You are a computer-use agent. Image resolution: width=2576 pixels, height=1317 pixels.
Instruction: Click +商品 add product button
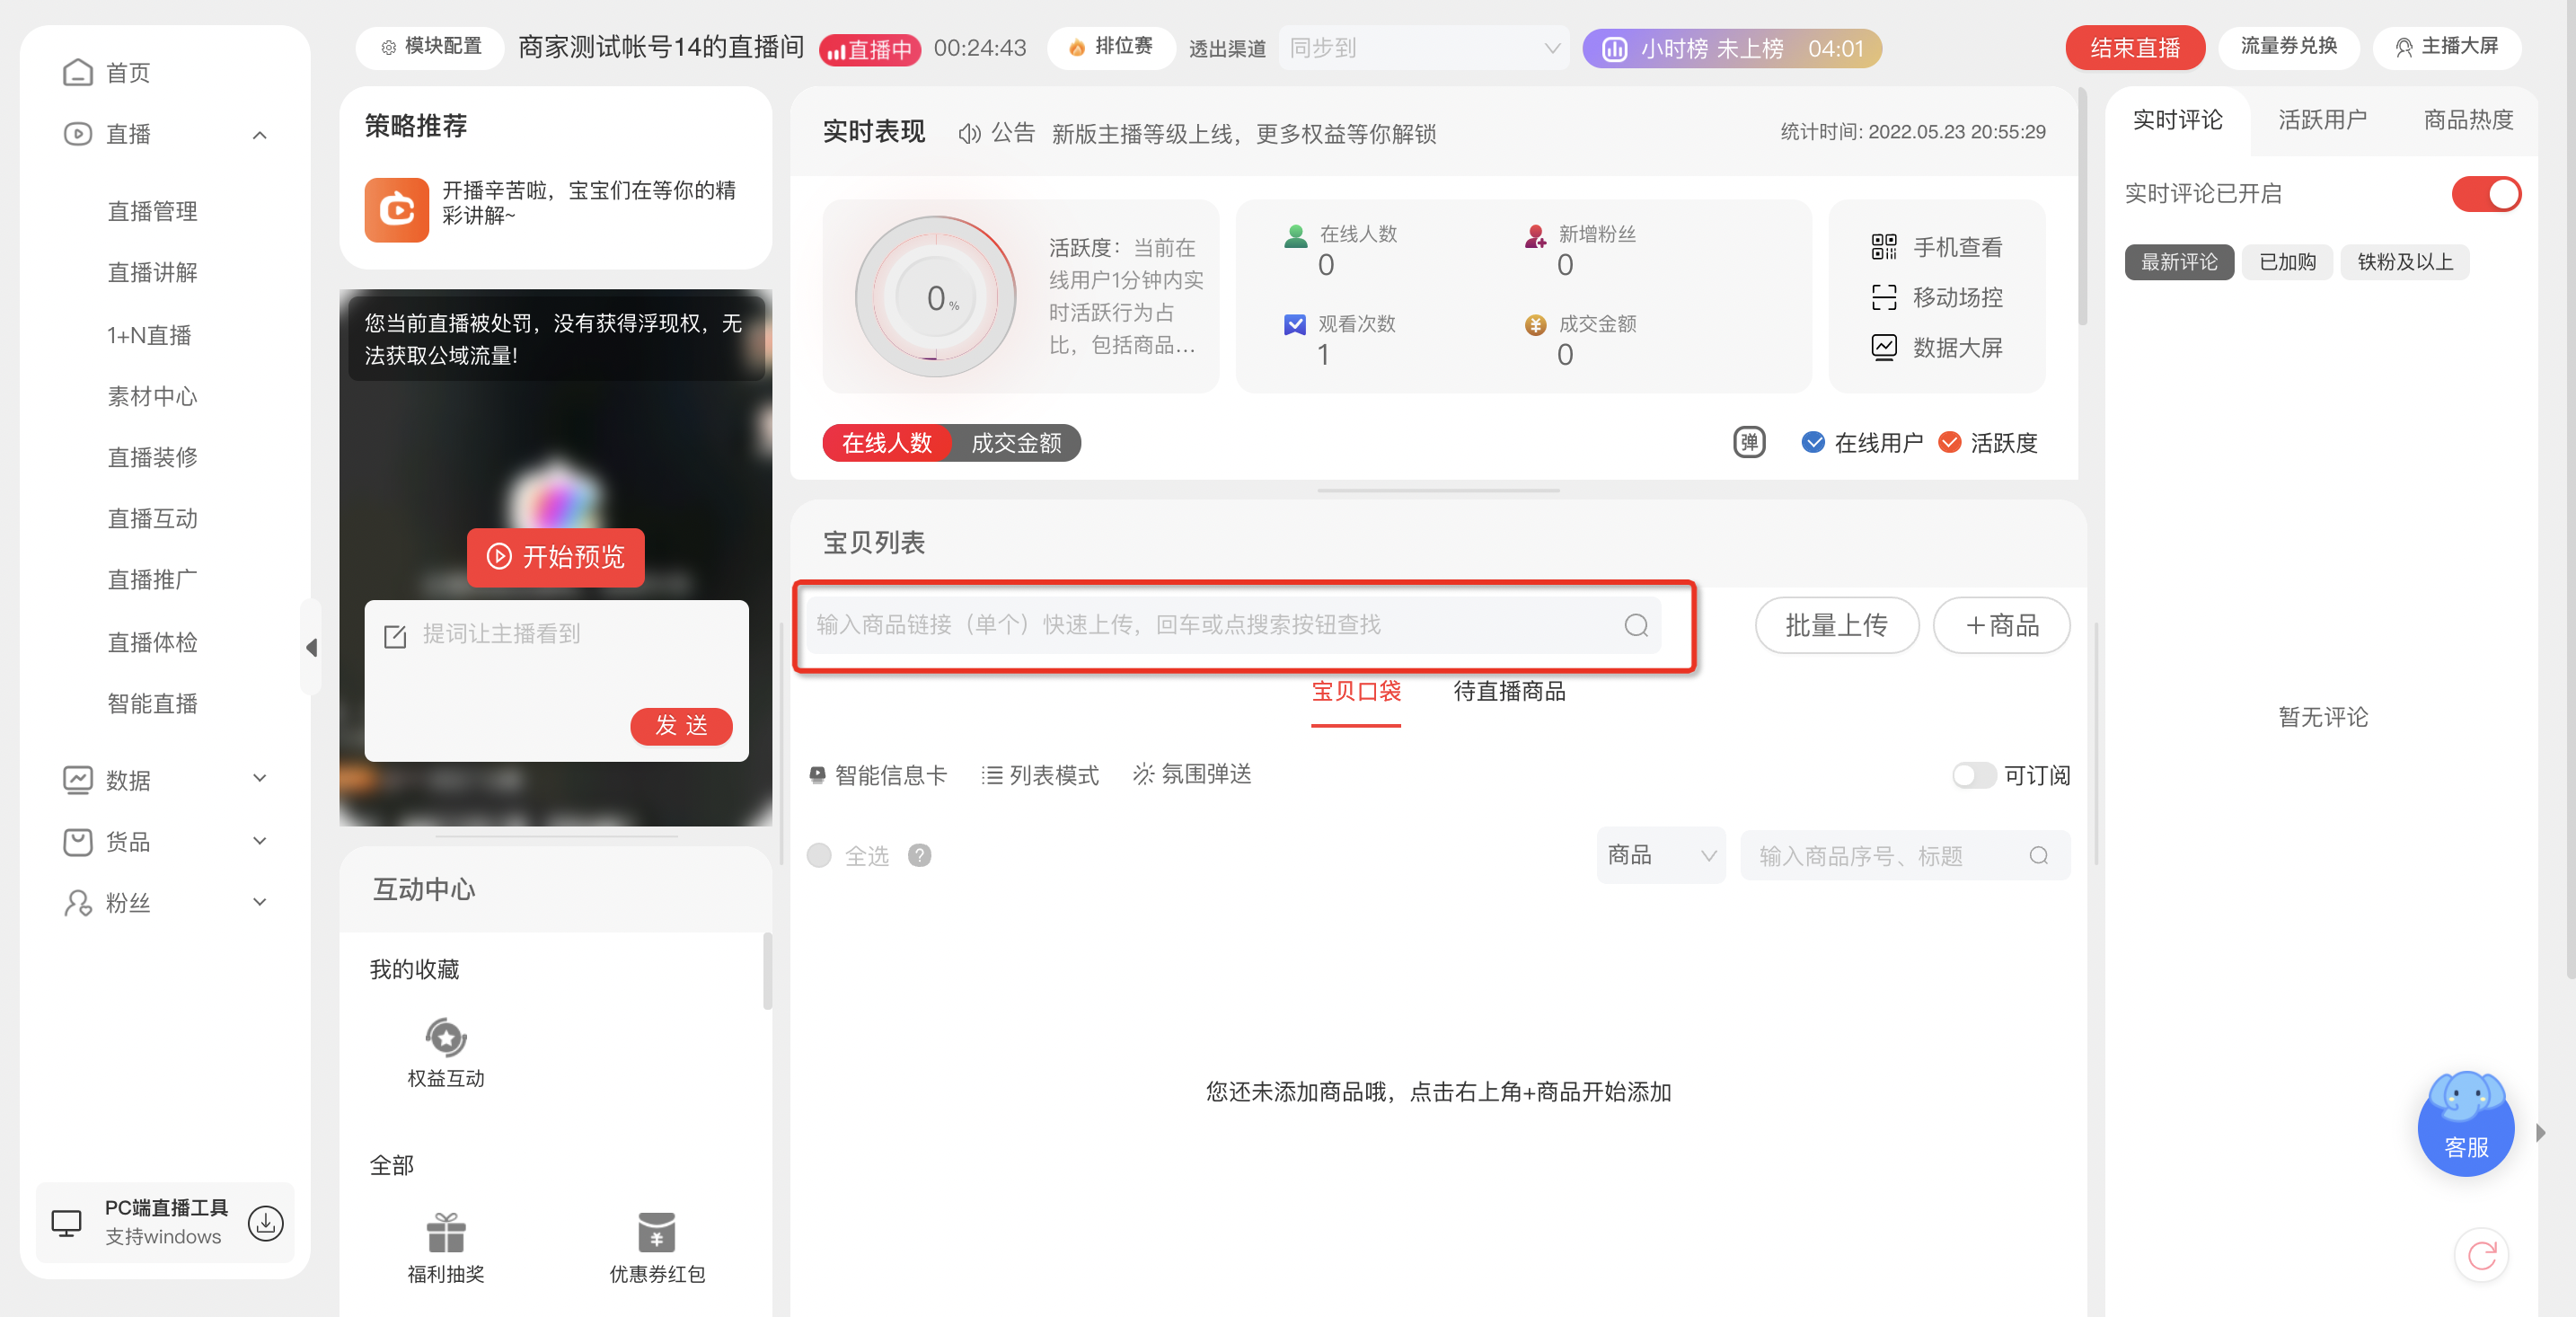(x=2001, y=625)
